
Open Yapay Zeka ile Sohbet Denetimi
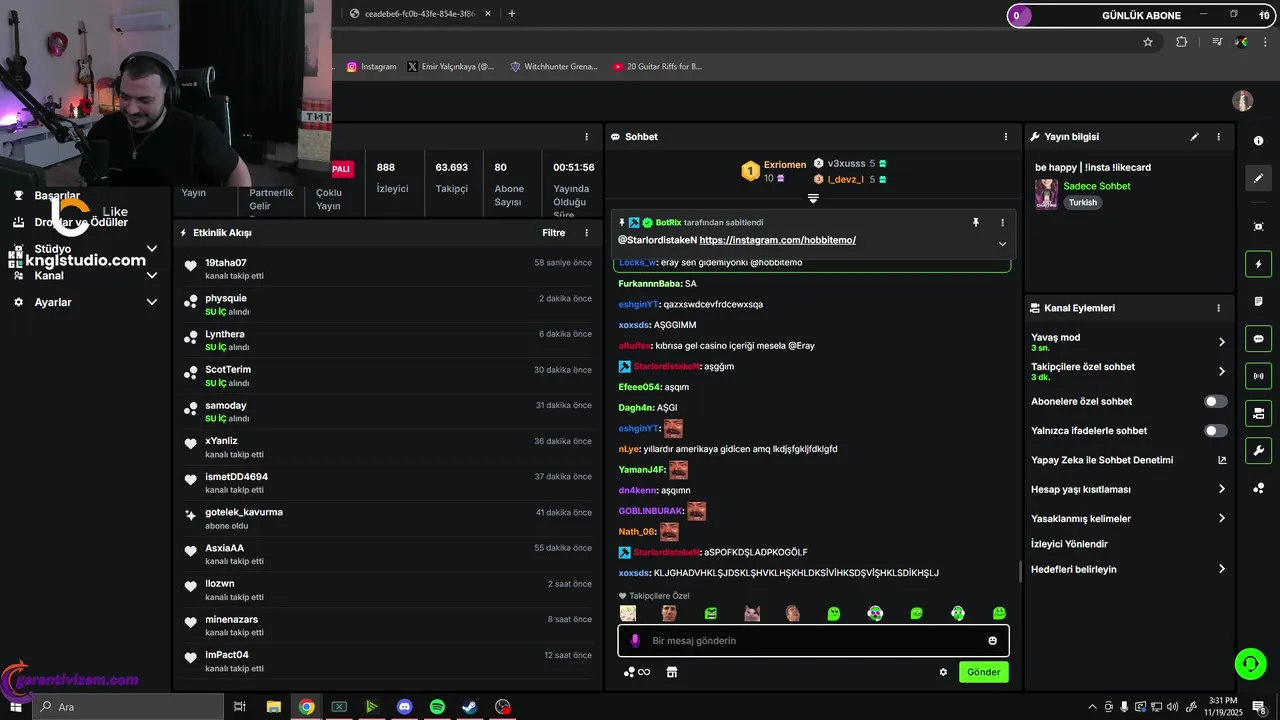(x=1128, y=460)
